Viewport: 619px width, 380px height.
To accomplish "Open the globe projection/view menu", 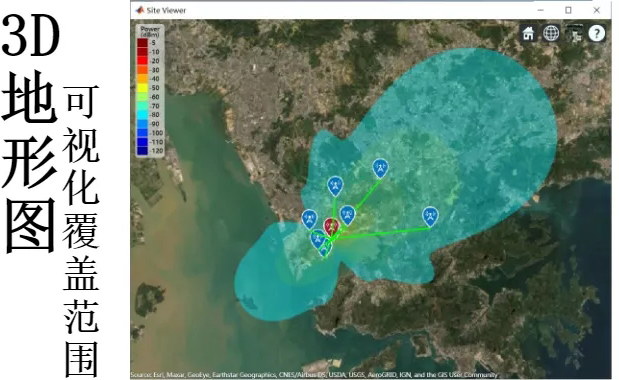I will pyautogui.click(x=551, y=33).
